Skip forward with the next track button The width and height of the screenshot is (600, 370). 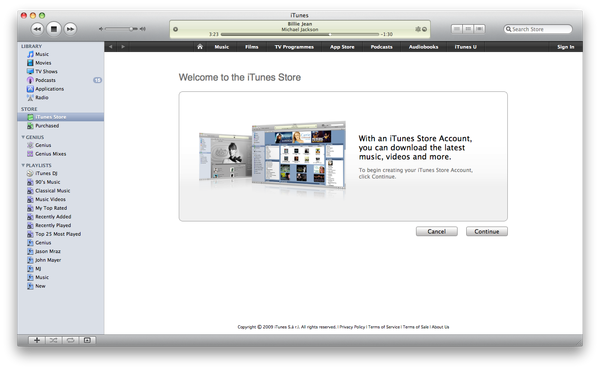coord(70,29)
